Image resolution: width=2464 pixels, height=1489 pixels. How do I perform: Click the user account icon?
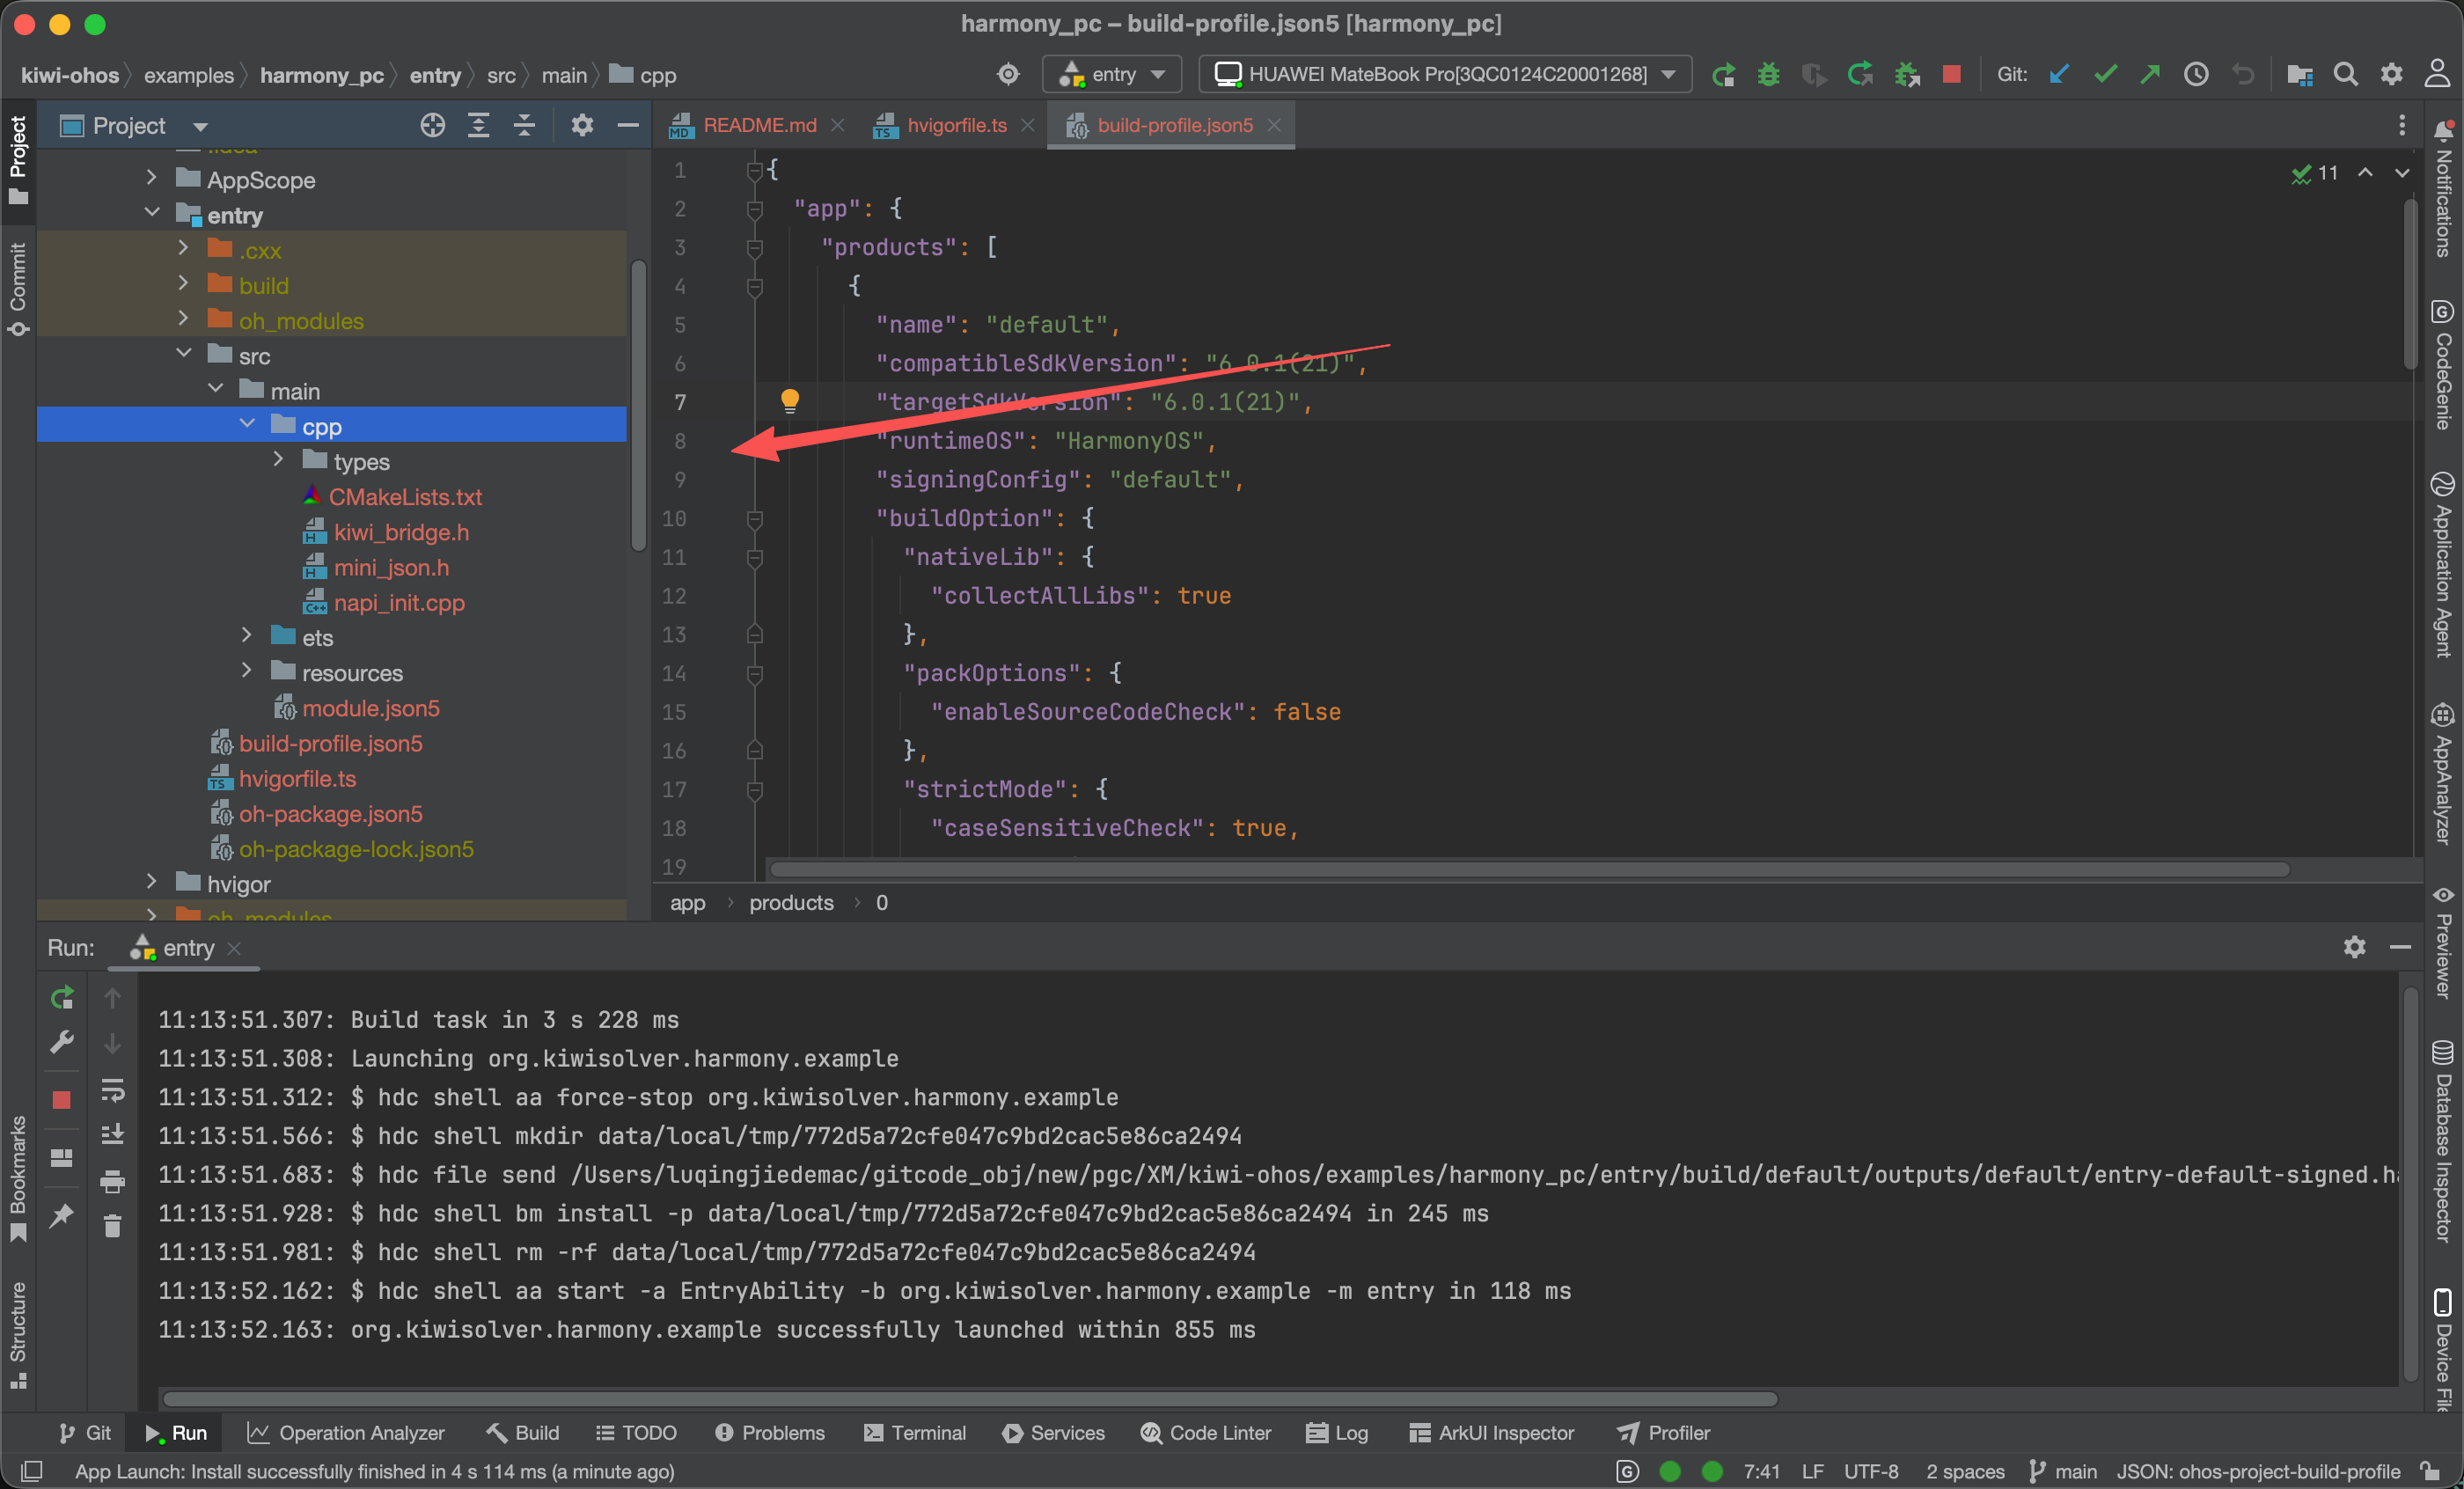point(2437,75)
